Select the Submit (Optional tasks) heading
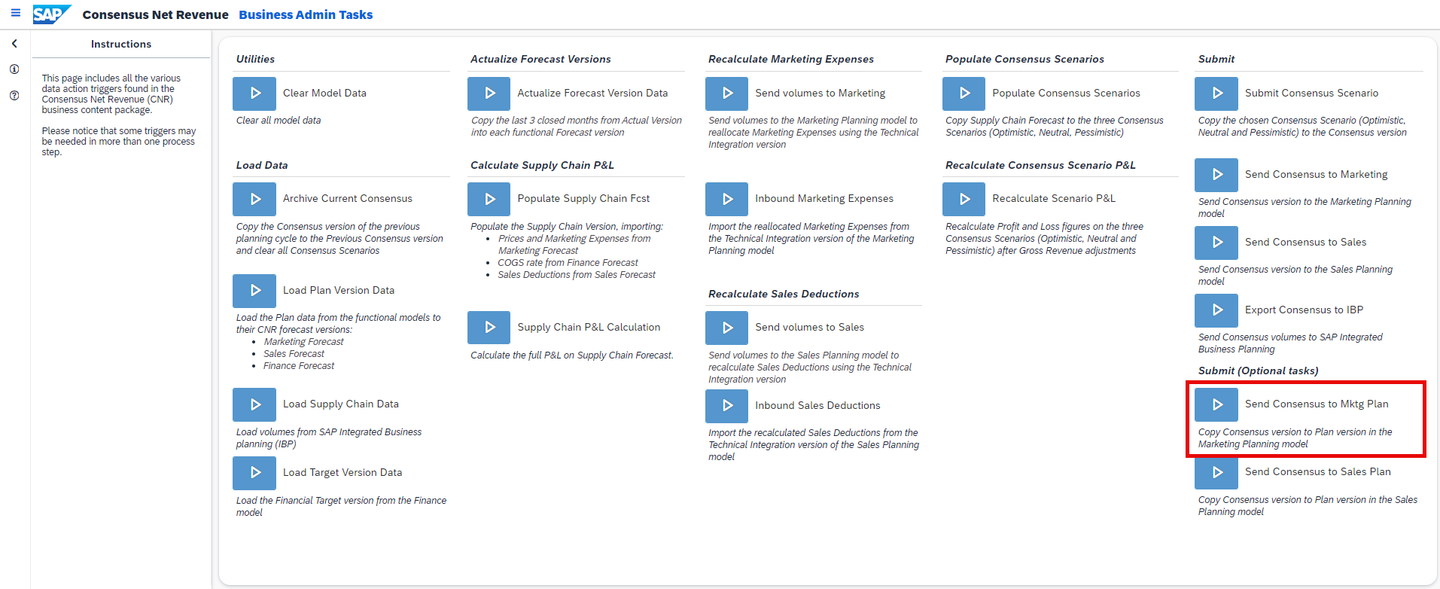Image resolution: width=1440 pixels, height=589 pixels. tap(1258, 371)
